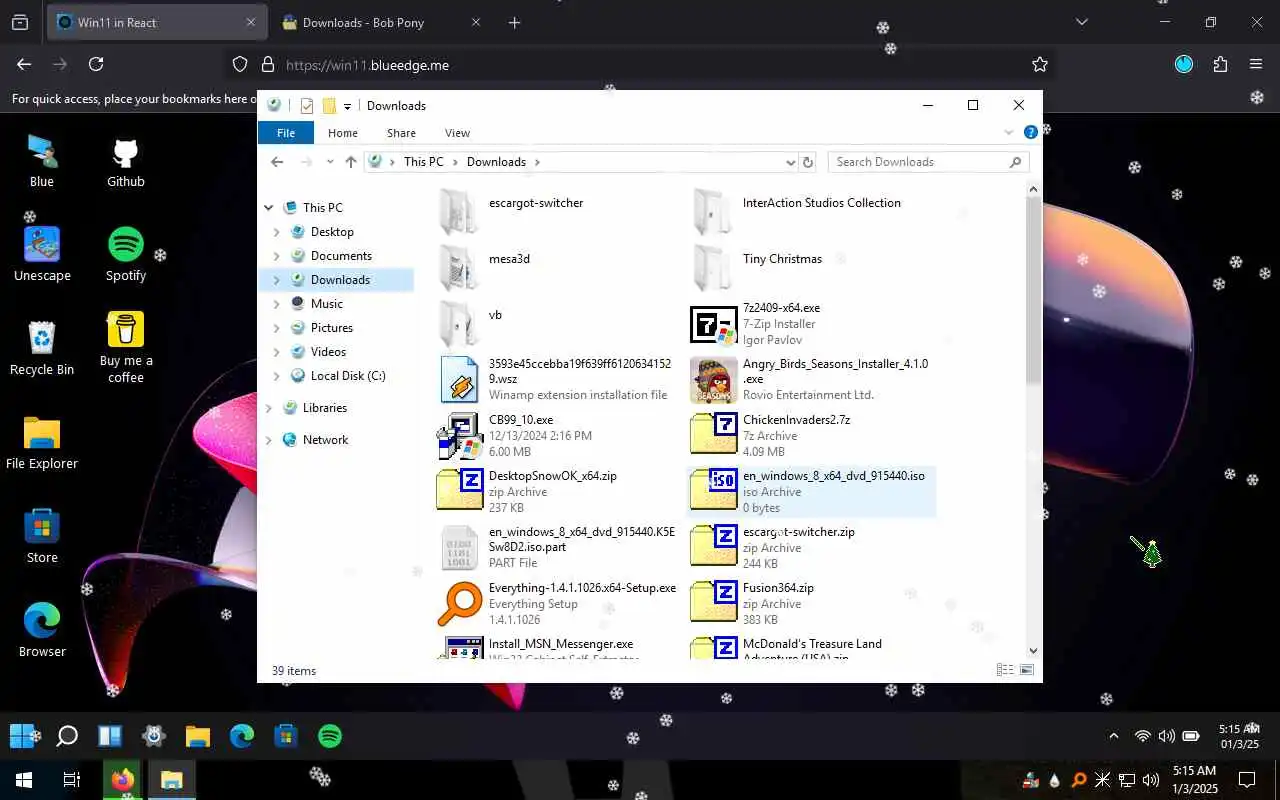Go up one folder level
The image size is (1280, 800).
350,162
